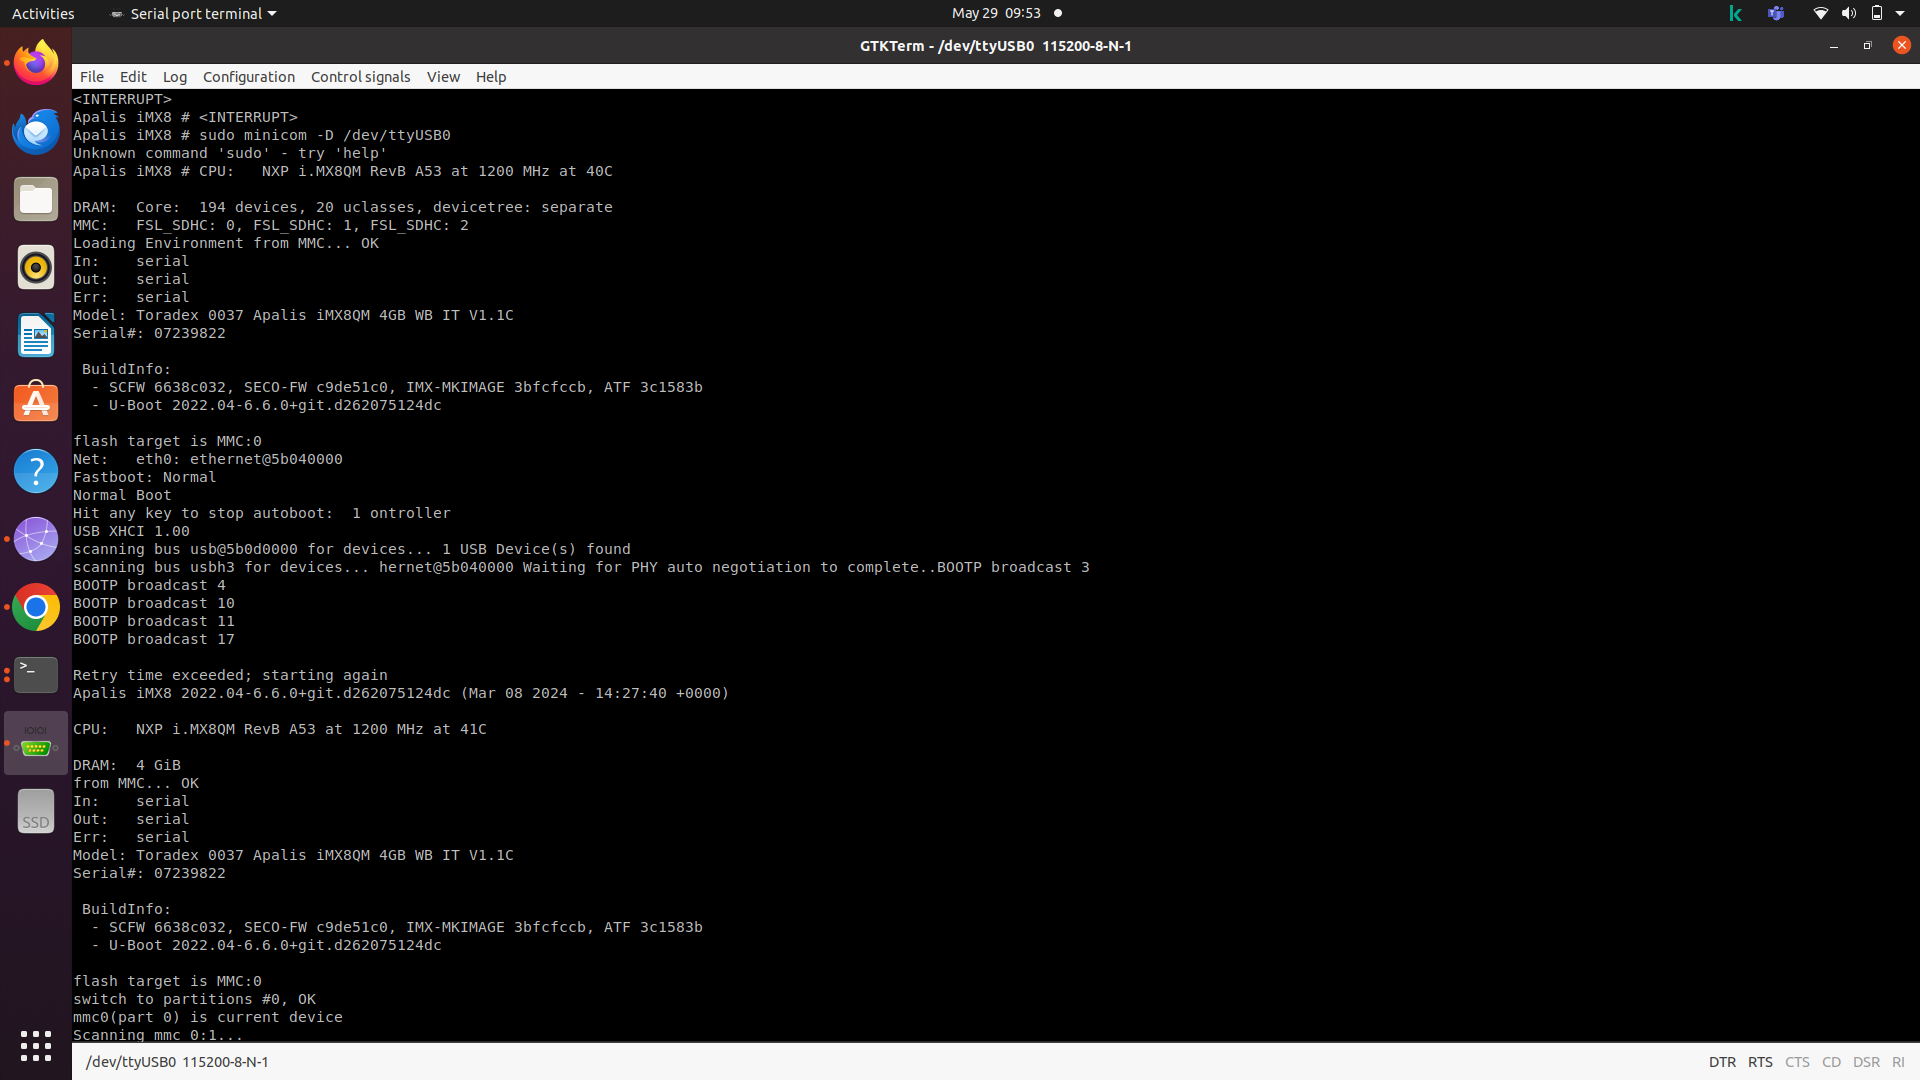
Task: Open the Edit menu
Action: pos(133,77)
